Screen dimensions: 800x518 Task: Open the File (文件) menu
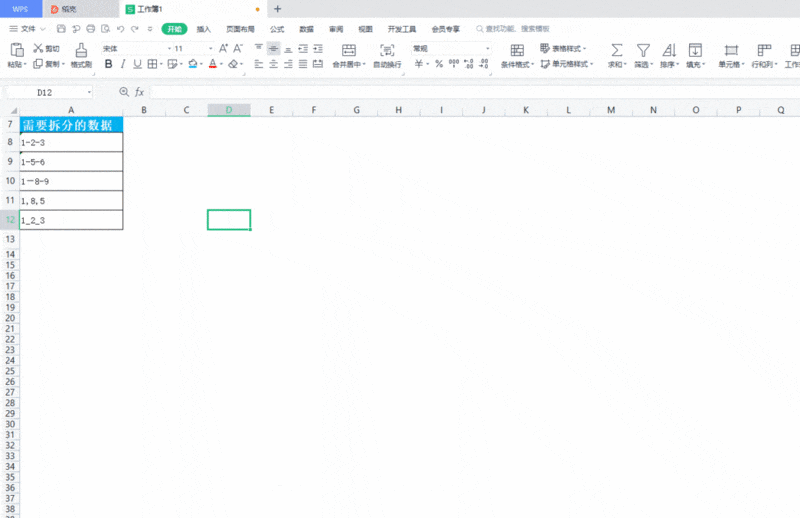28,29
